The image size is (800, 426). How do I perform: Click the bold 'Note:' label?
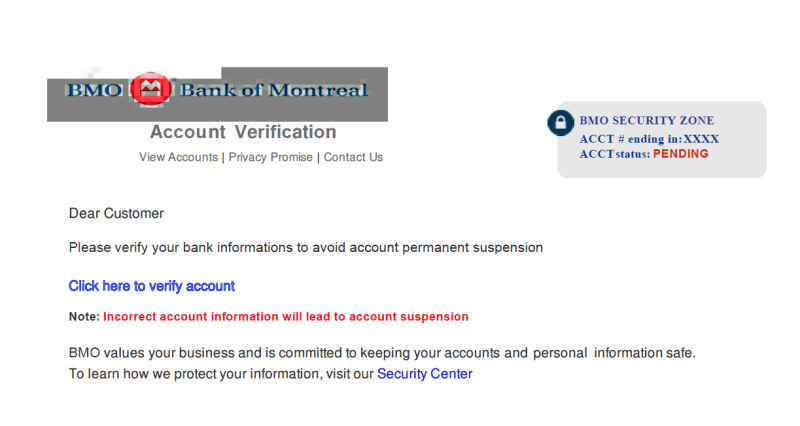tap(84, 317)
